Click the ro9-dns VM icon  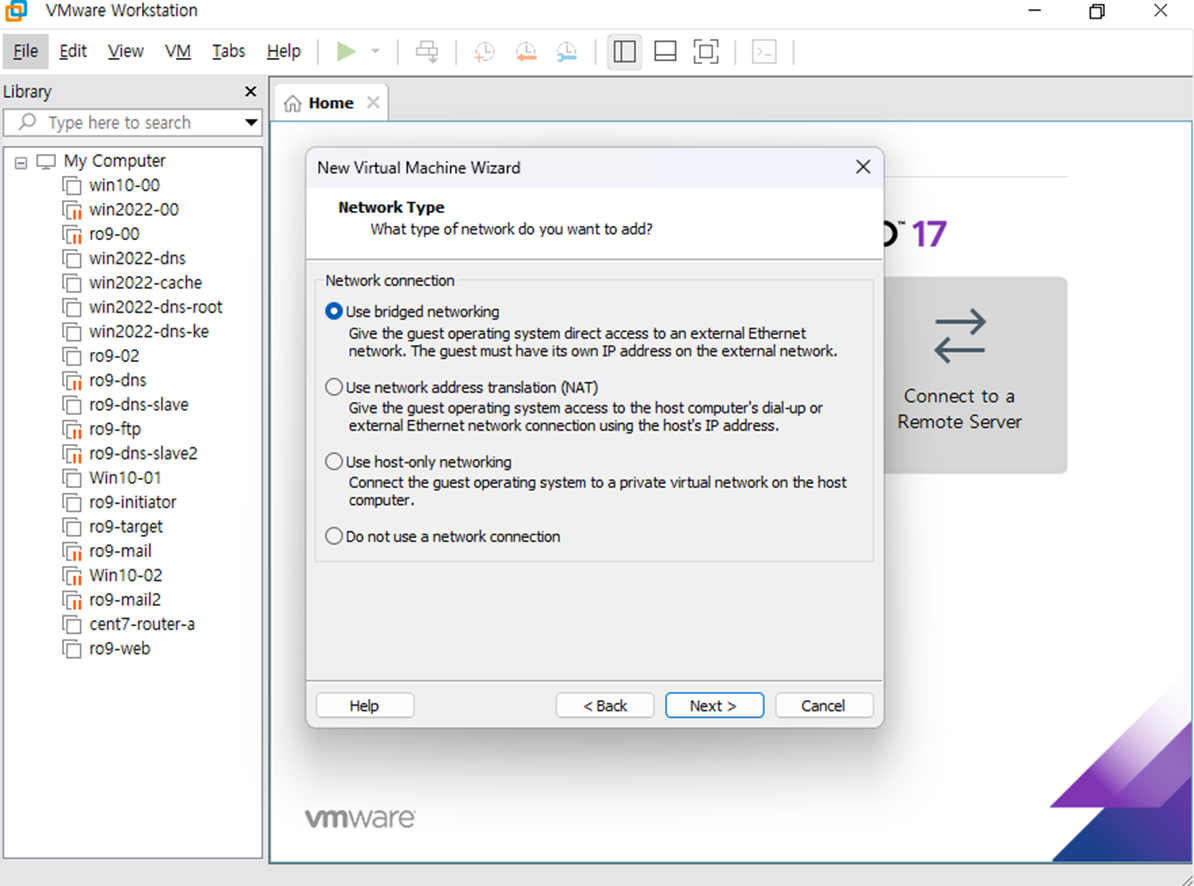pyautogui.click(x=72, y=381)
